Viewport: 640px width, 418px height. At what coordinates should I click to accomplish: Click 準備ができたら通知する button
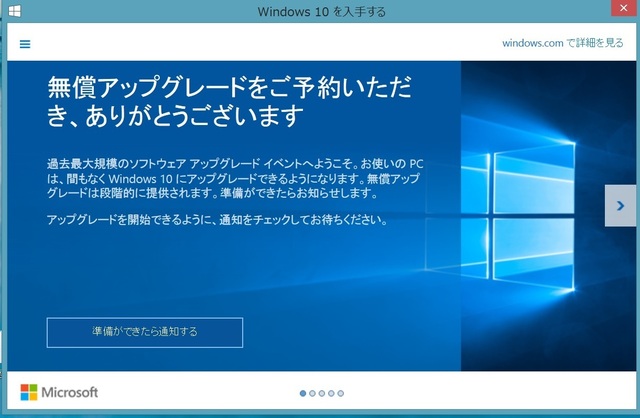tap(145, 332)
